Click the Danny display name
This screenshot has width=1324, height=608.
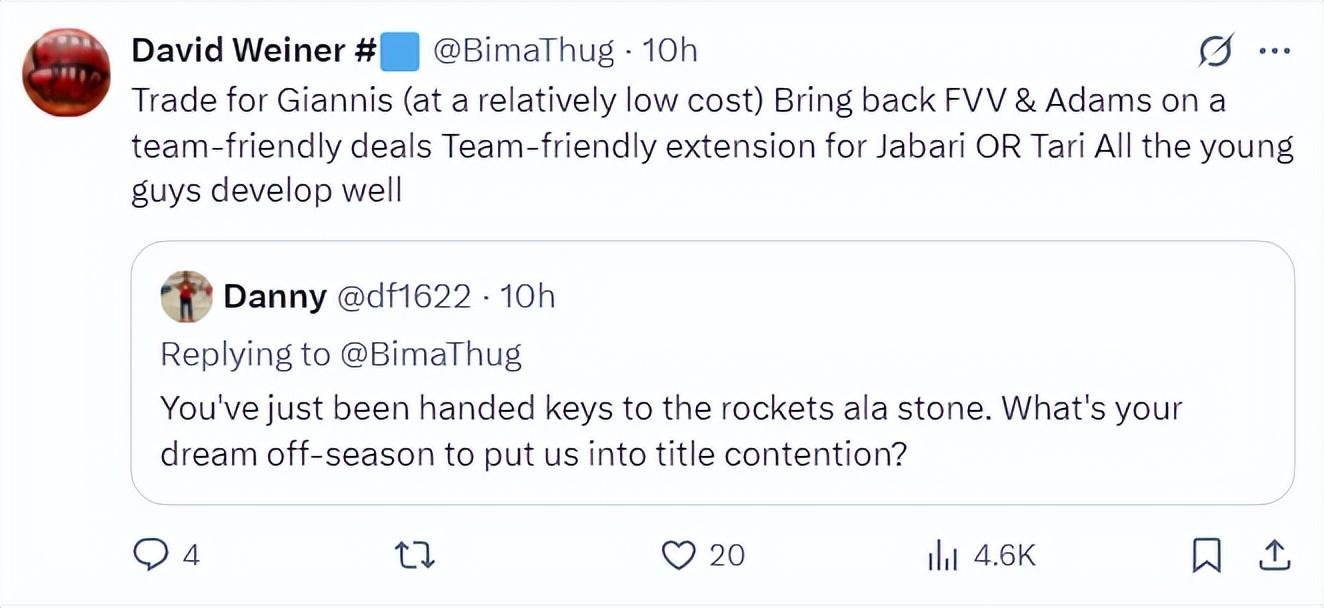pos(275,296)
